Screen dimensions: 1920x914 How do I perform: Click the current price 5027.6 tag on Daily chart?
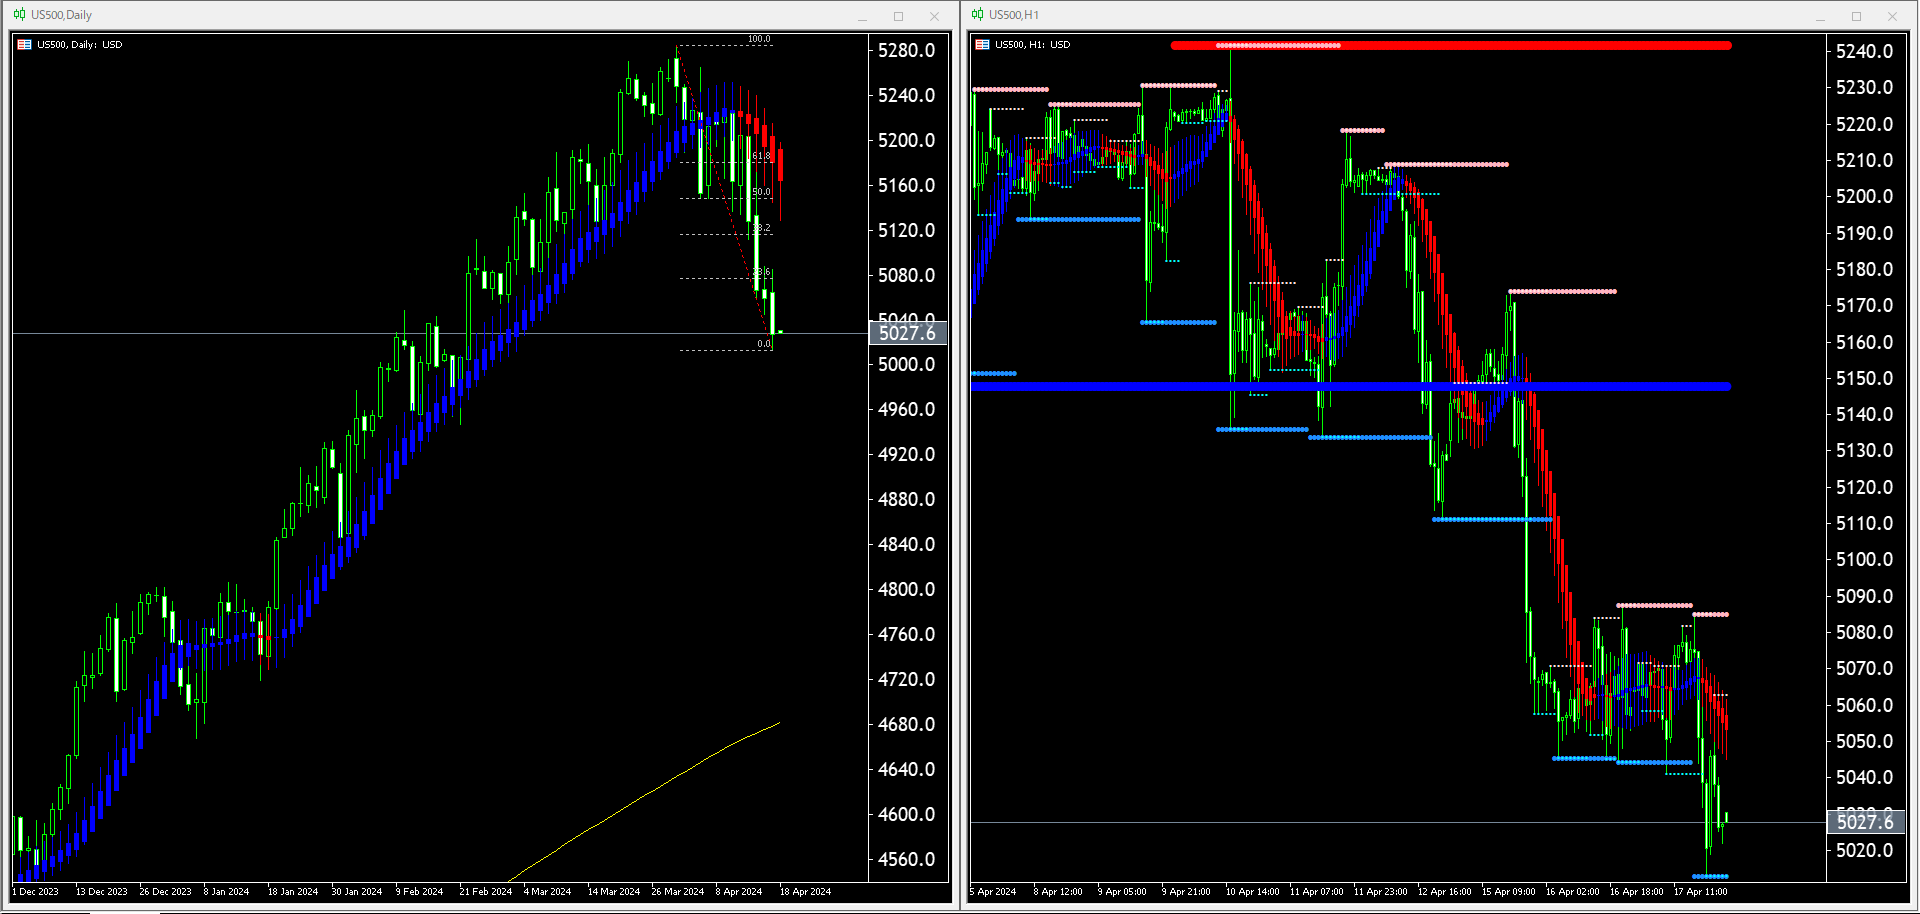pyautogui.click(x=907, y=334)
